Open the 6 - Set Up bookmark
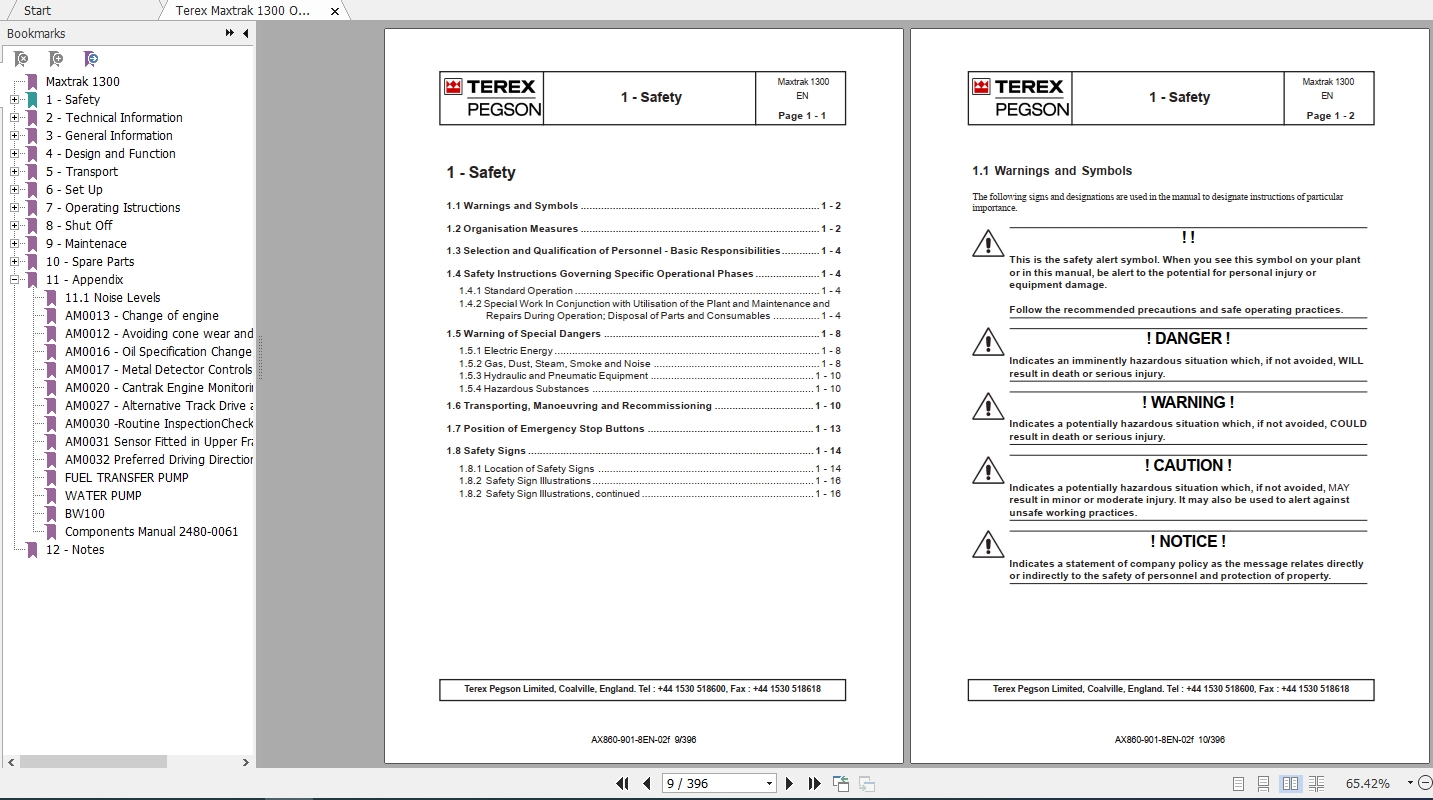Screen dimensions: 1433x800 [x=74, y=190]
